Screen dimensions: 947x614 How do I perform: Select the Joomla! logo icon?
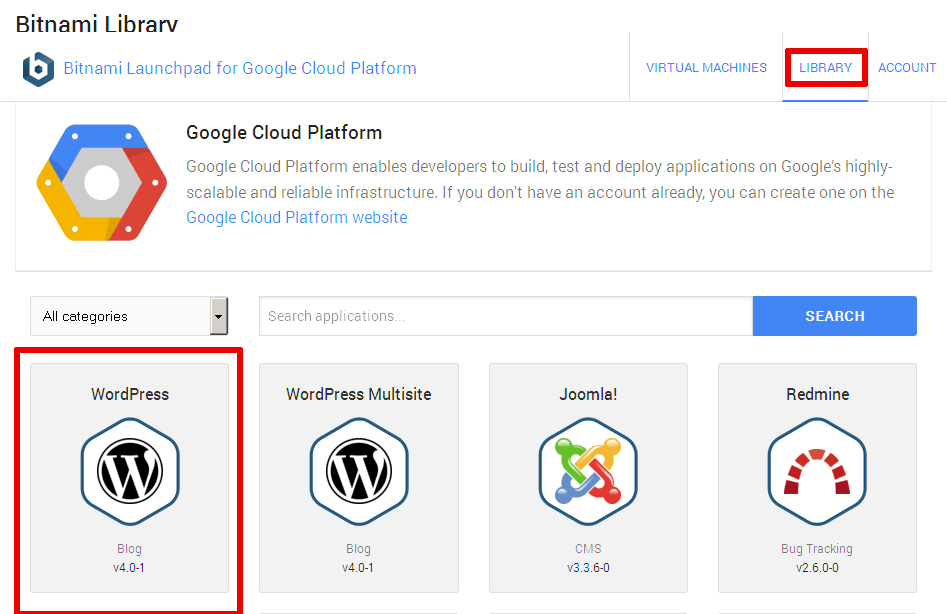click(588, 472)
